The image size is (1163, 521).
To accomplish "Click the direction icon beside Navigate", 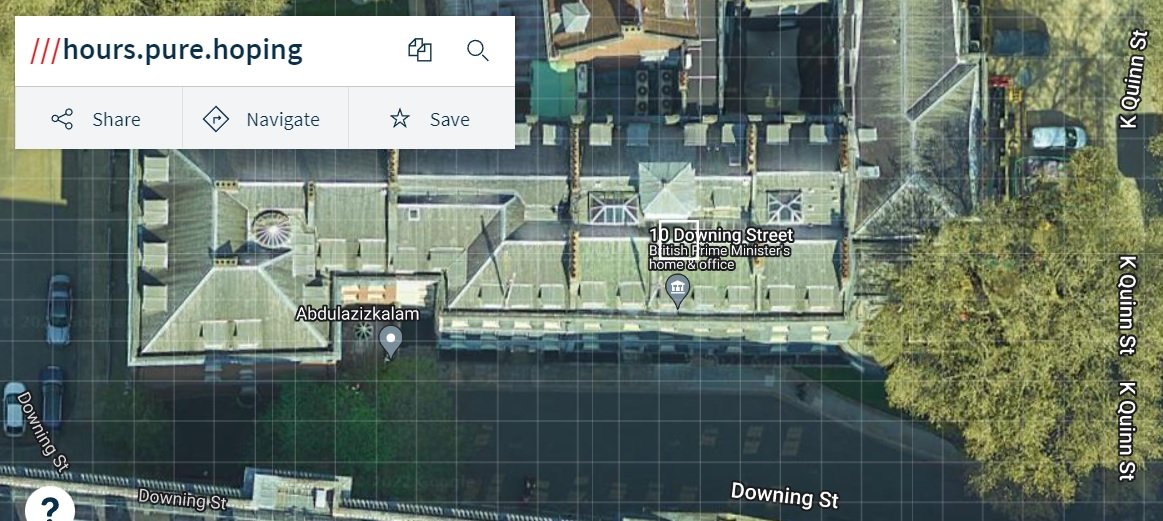I will 216,119.
